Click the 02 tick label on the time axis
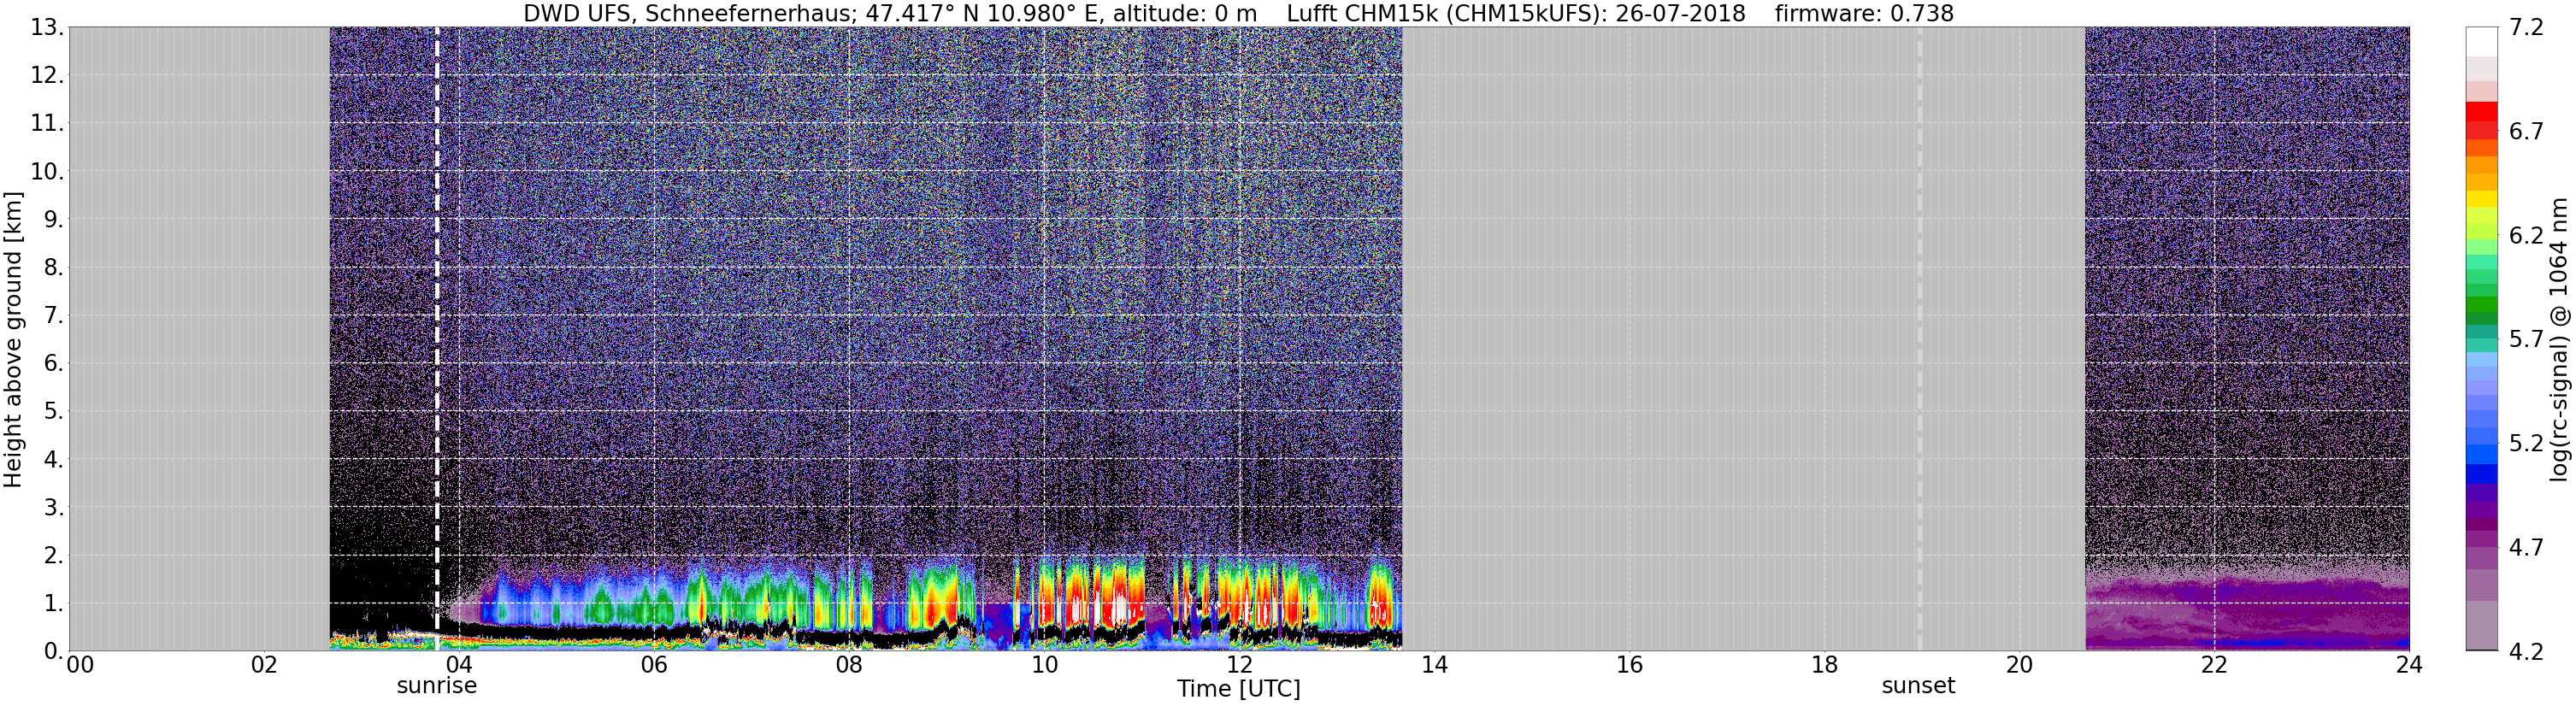This screenshot has width=2576, height=706. 264,665
